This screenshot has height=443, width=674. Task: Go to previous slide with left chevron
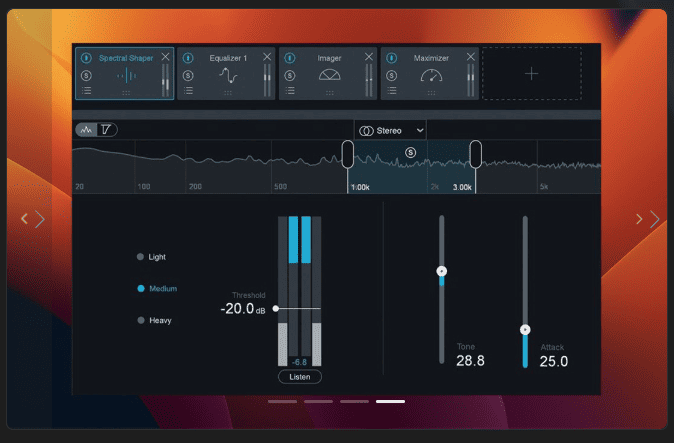click(25, 219)
